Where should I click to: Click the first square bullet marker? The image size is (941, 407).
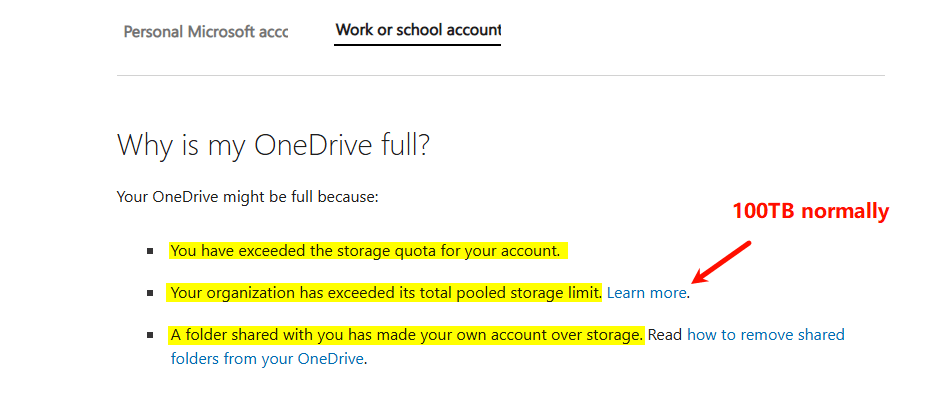(x=150, y=252)
